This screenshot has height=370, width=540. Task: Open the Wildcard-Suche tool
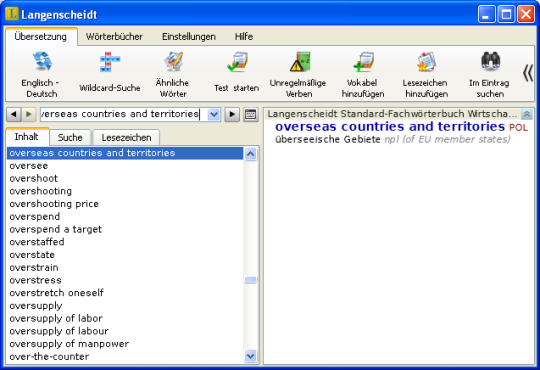point(110,72)
